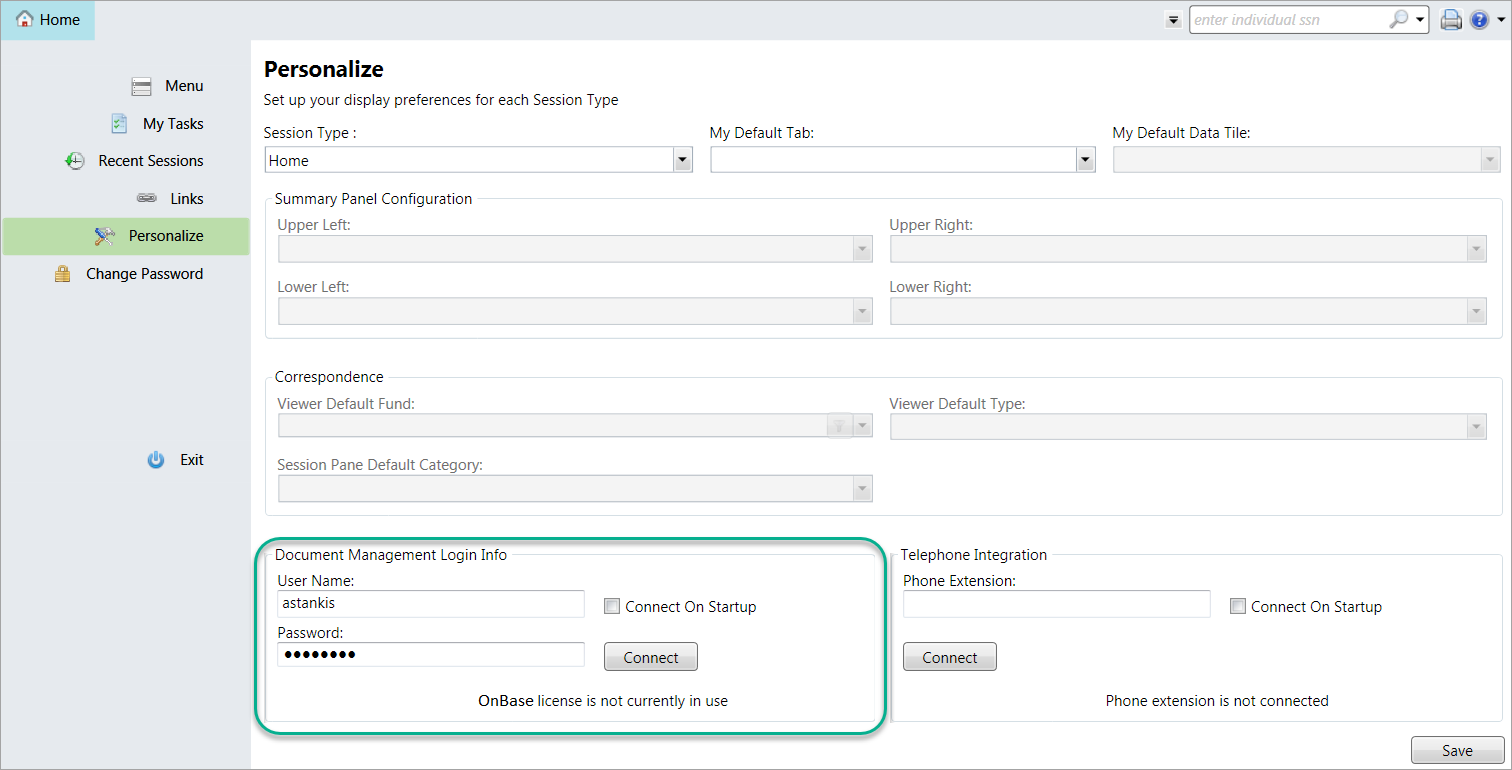This screenshot has height=770, width=1512.
Task: Click the magnifier search icon in SSN box
Action: click(x=1399, y=20)
